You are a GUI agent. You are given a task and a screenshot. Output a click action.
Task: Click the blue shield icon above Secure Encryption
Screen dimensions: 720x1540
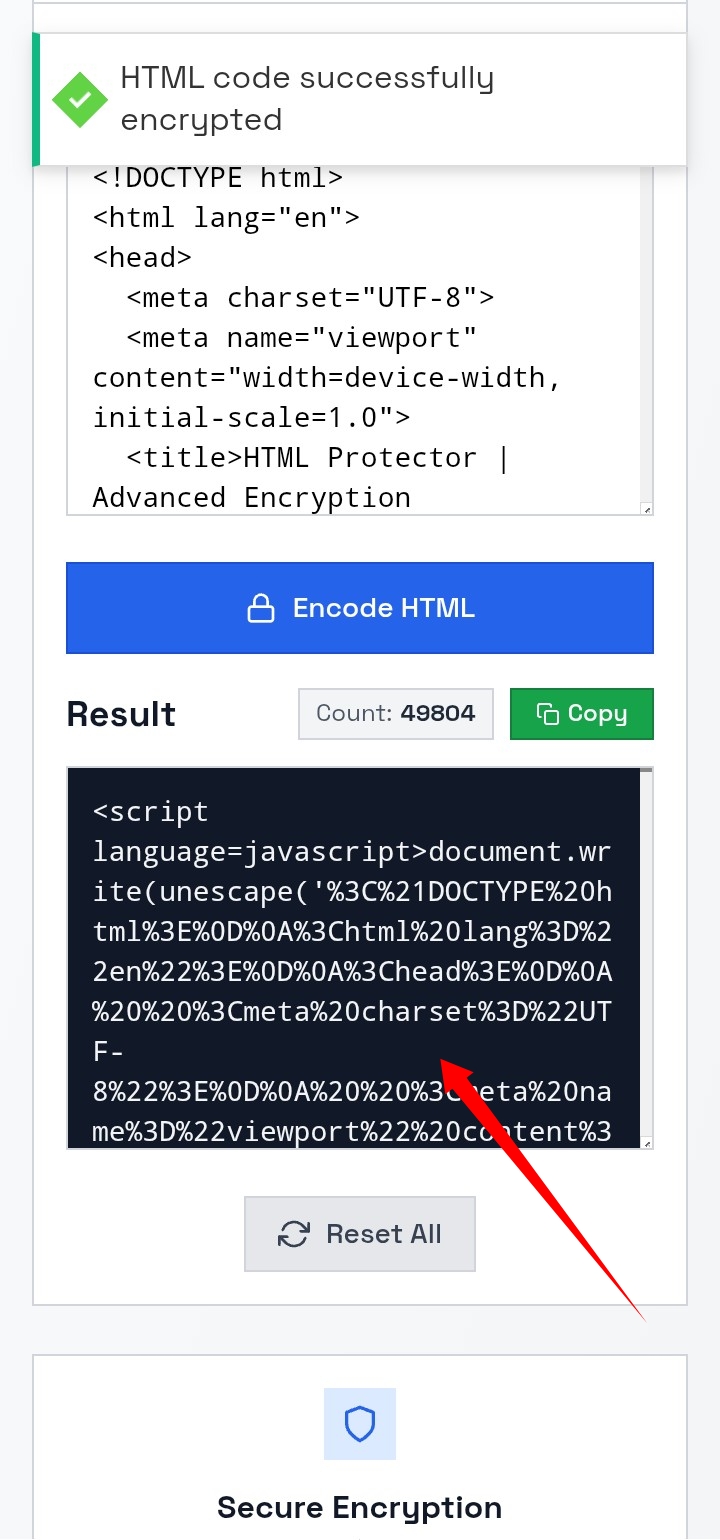pyautogui.click(x=359, y=1425)
